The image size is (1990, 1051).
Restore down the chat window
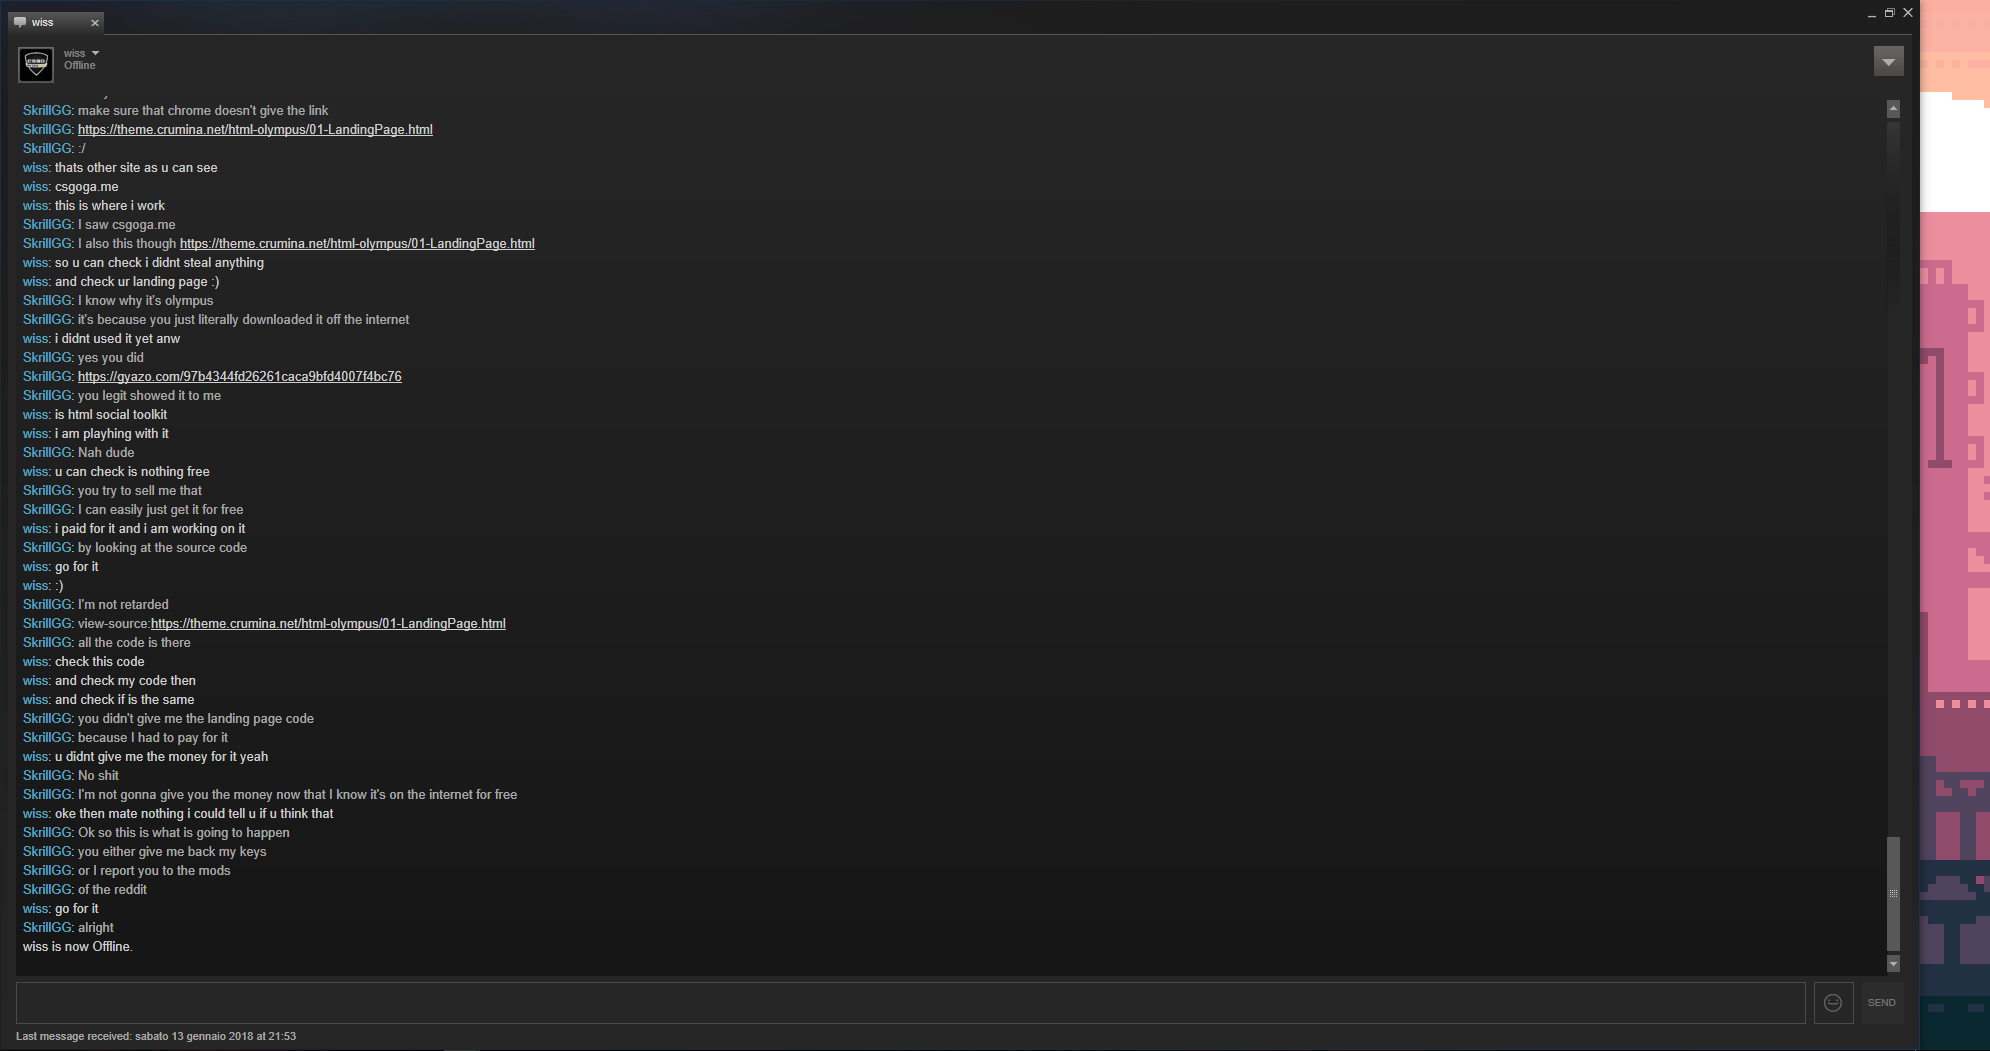[x=1889, y=13]
